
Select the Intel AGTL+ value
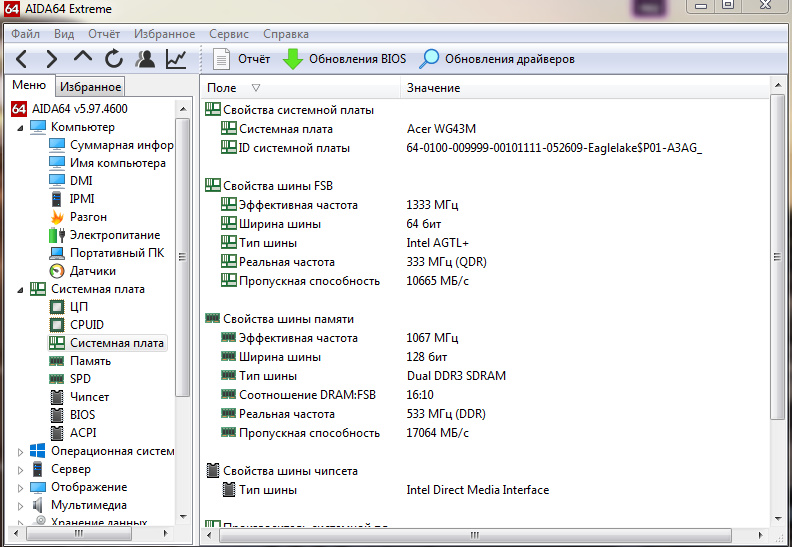point(437,243)
